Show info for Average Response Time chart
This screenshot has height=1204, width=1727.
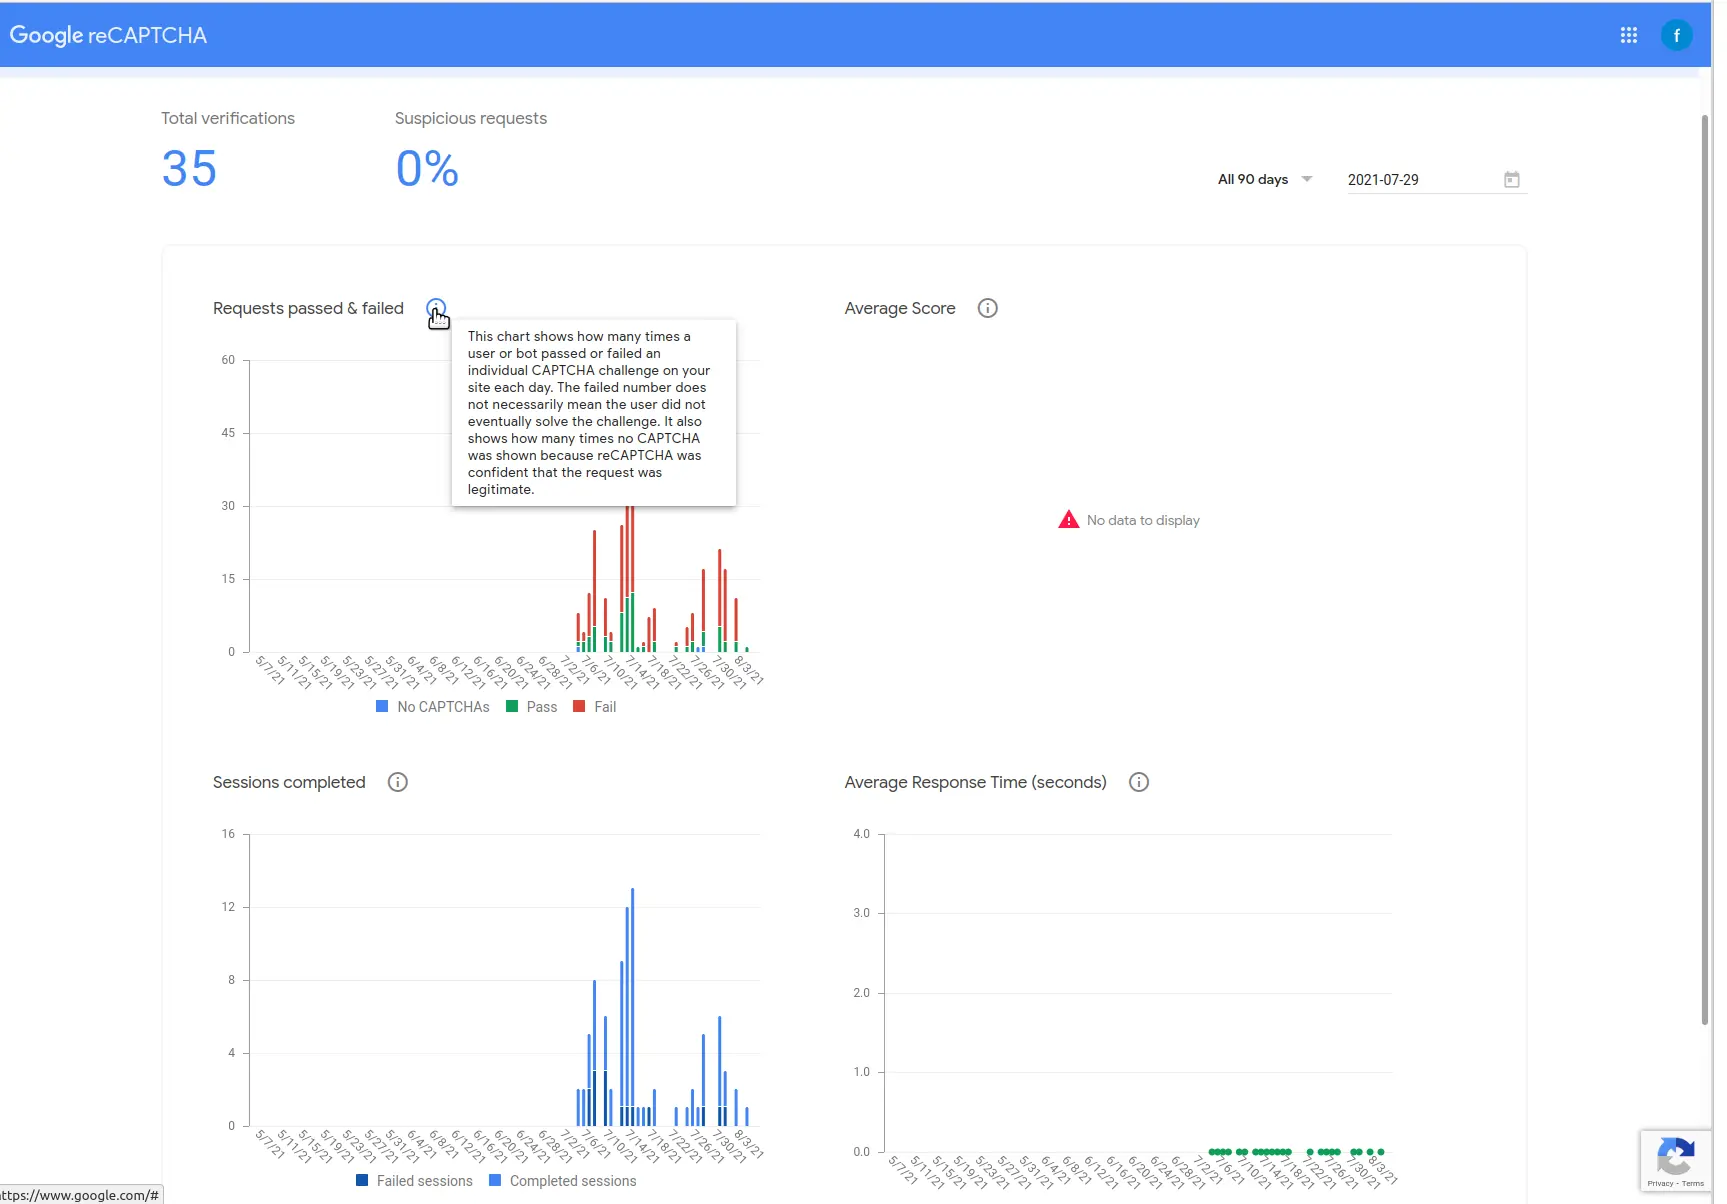[1138, 782]
